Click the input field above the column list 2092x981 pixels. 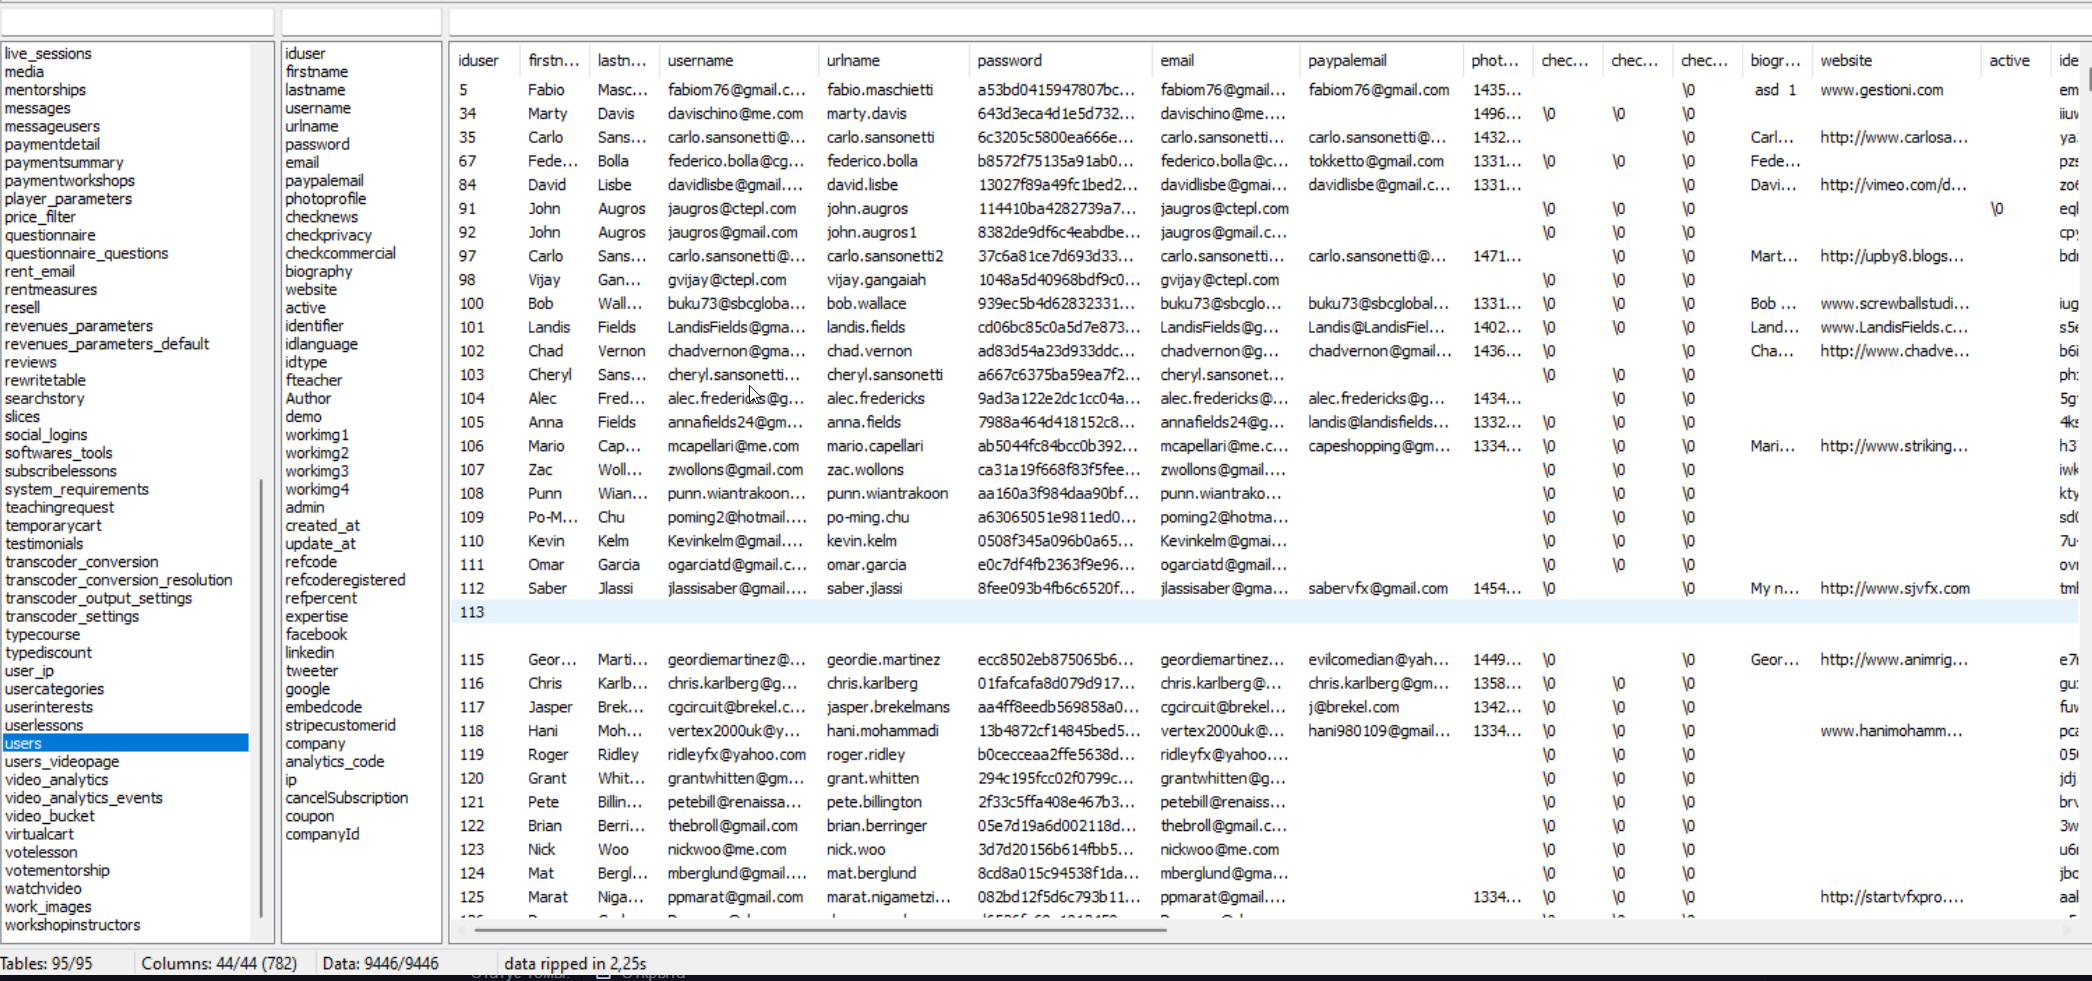tap(361, 21)
